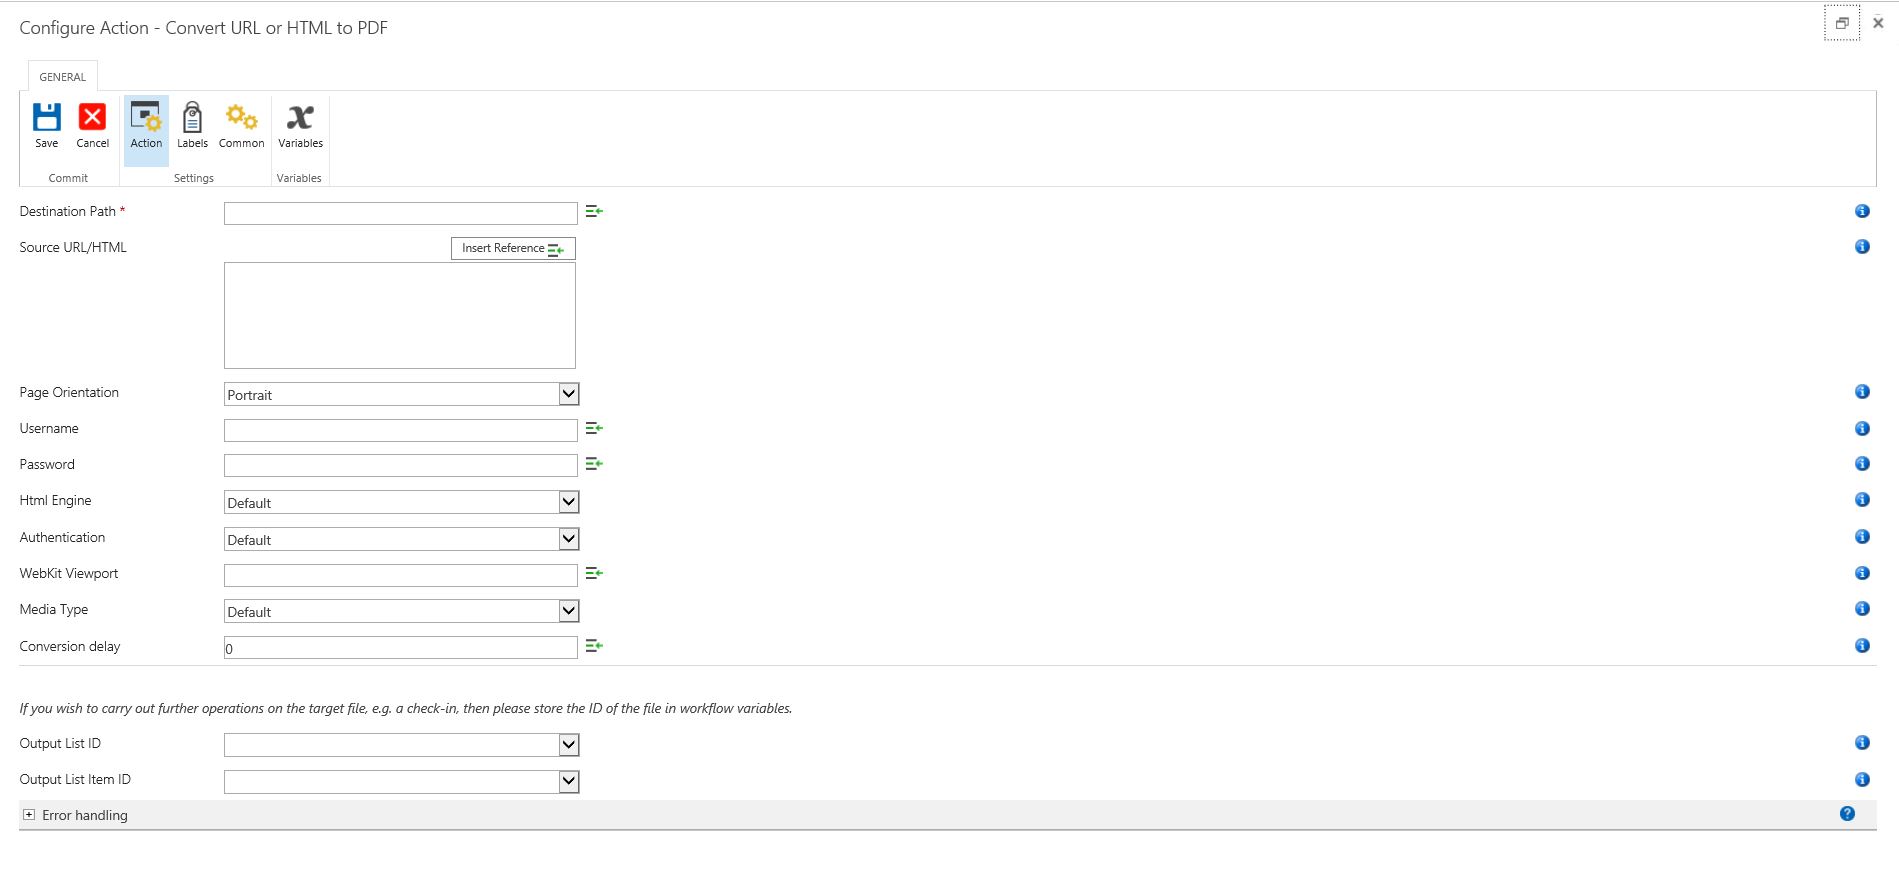Show info tooltip for Page Orientation
Viewport: 1899px width, 874px height.
click(1862, 392)
